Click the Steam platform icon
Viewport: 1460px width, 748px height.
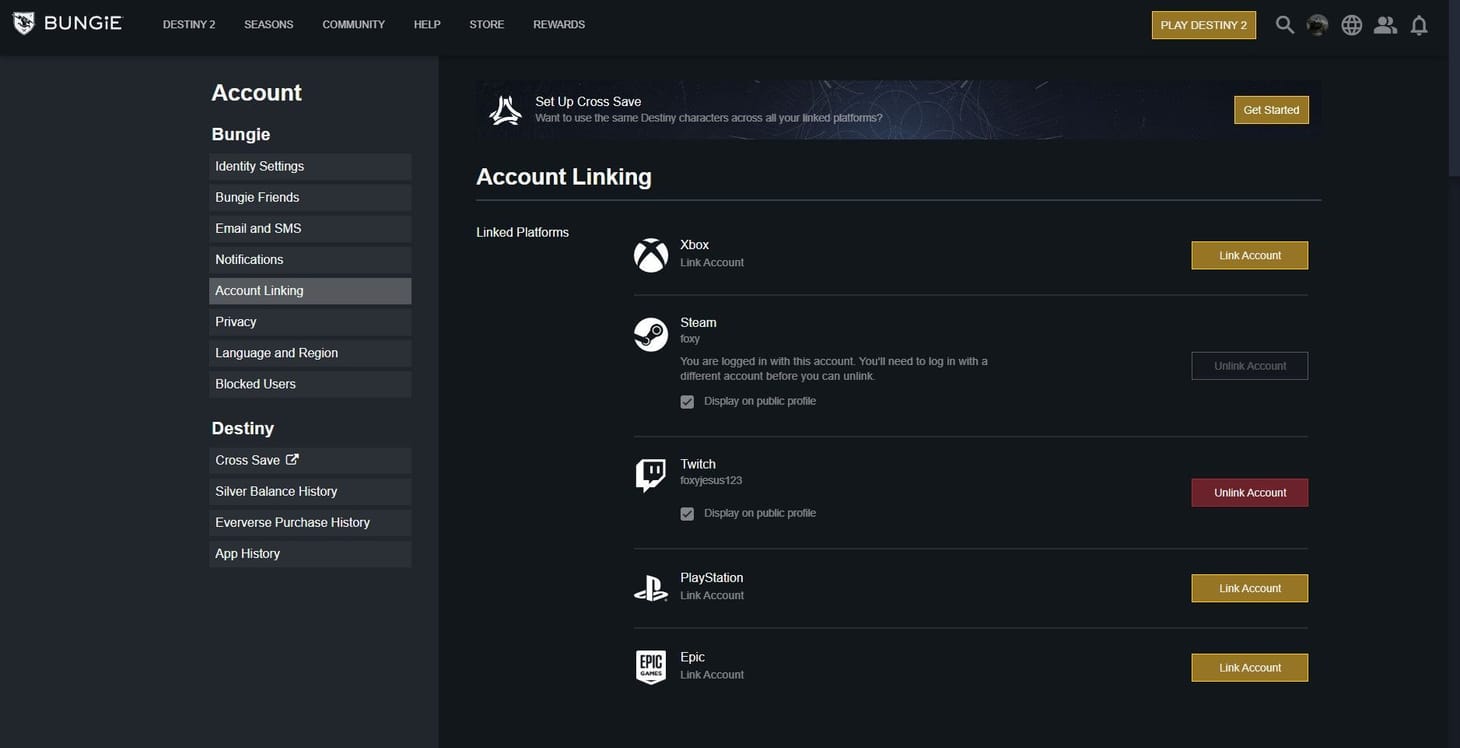[651, 335]
